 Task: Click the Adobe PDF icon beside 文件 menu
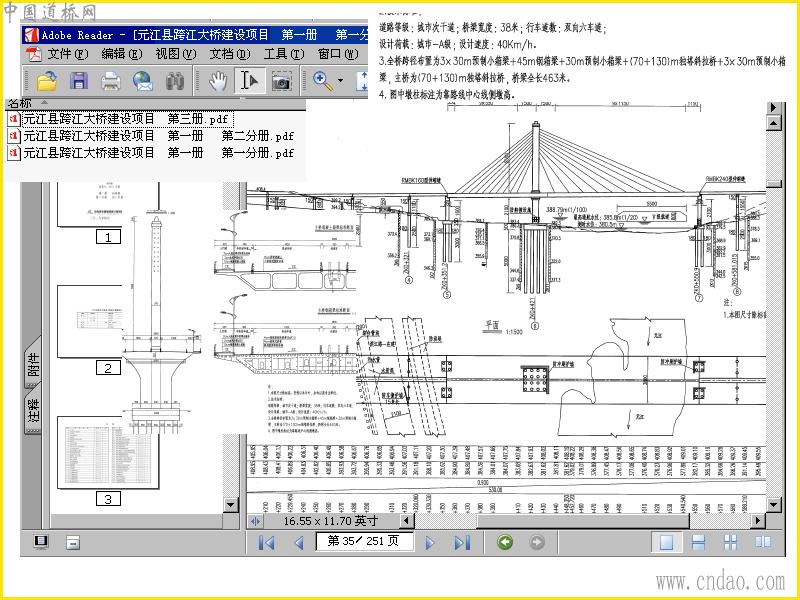coord(34,53)
